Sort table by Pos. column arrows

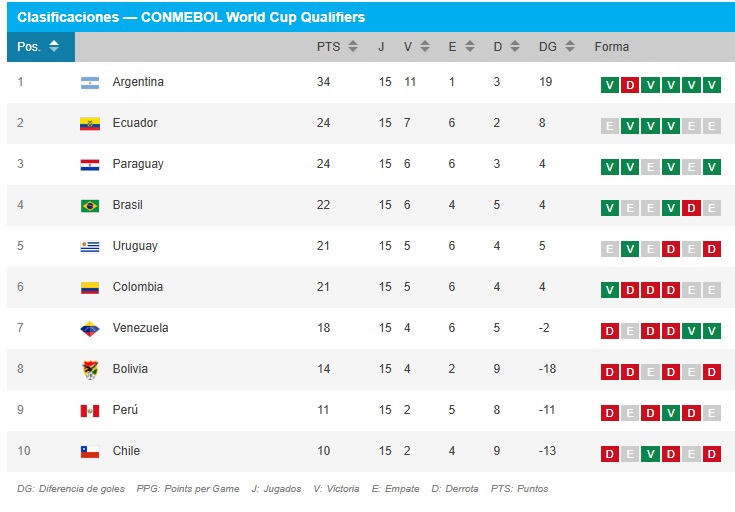click(54, 46)
